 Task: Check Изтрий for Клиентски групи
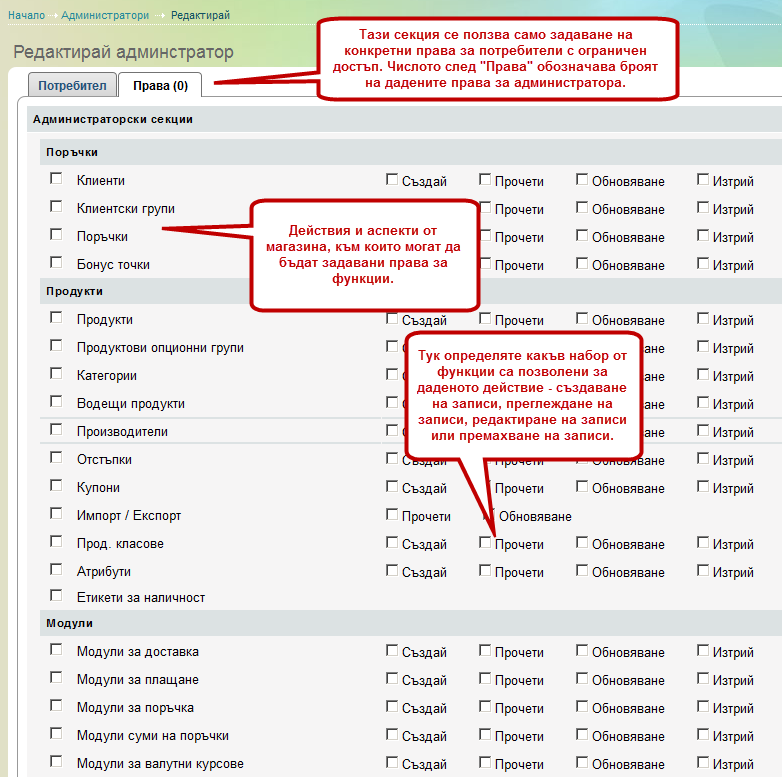coord(704,208)
